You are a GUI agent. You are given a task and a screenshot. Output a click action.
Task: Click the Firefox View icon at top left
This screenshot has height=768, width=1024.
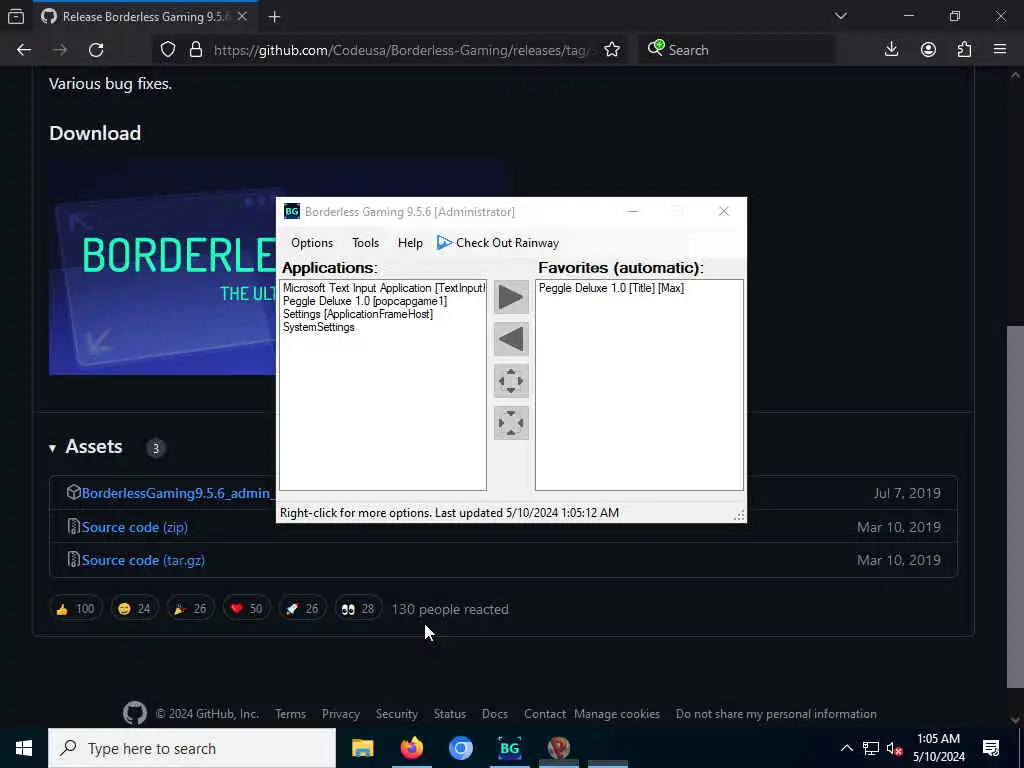click(16, 16)
